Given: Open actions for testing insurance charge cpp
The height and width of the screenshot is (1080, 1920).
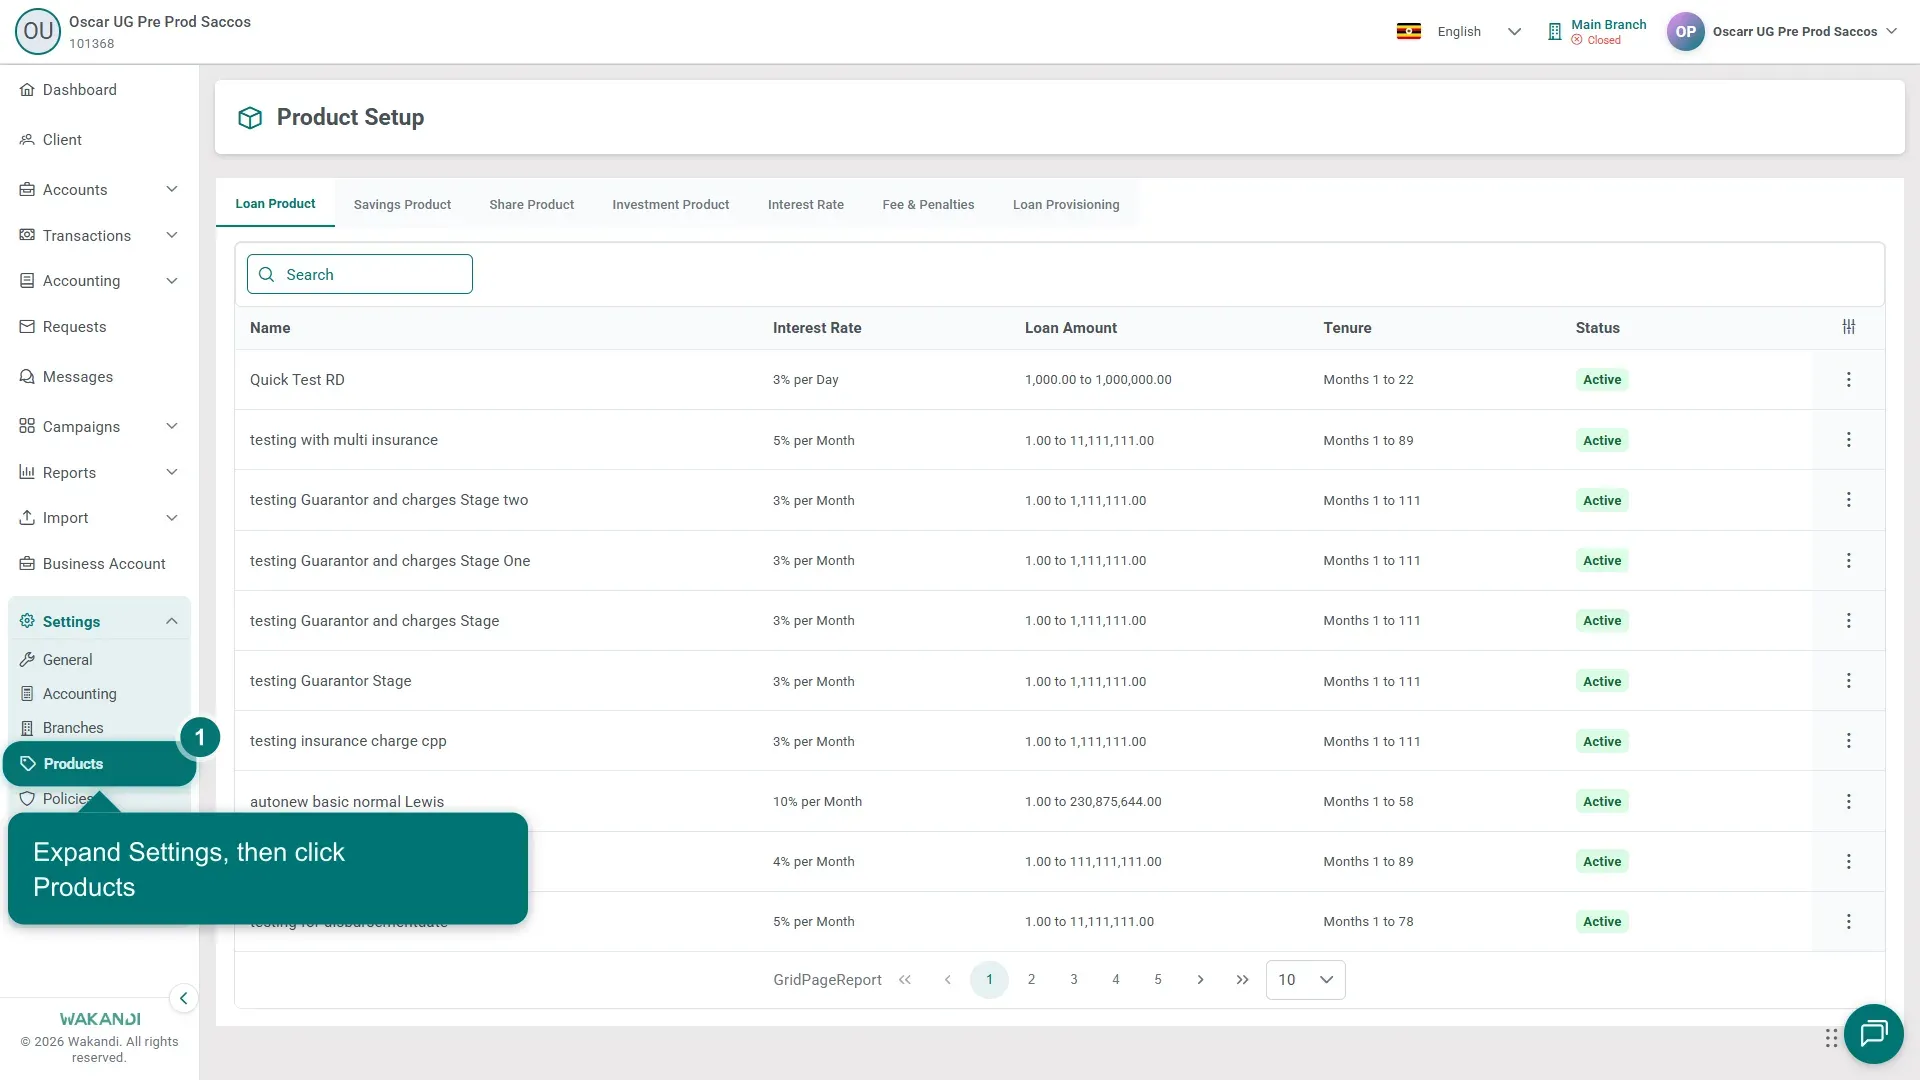Looking at the screenshot, I should tap(1849, 741).
